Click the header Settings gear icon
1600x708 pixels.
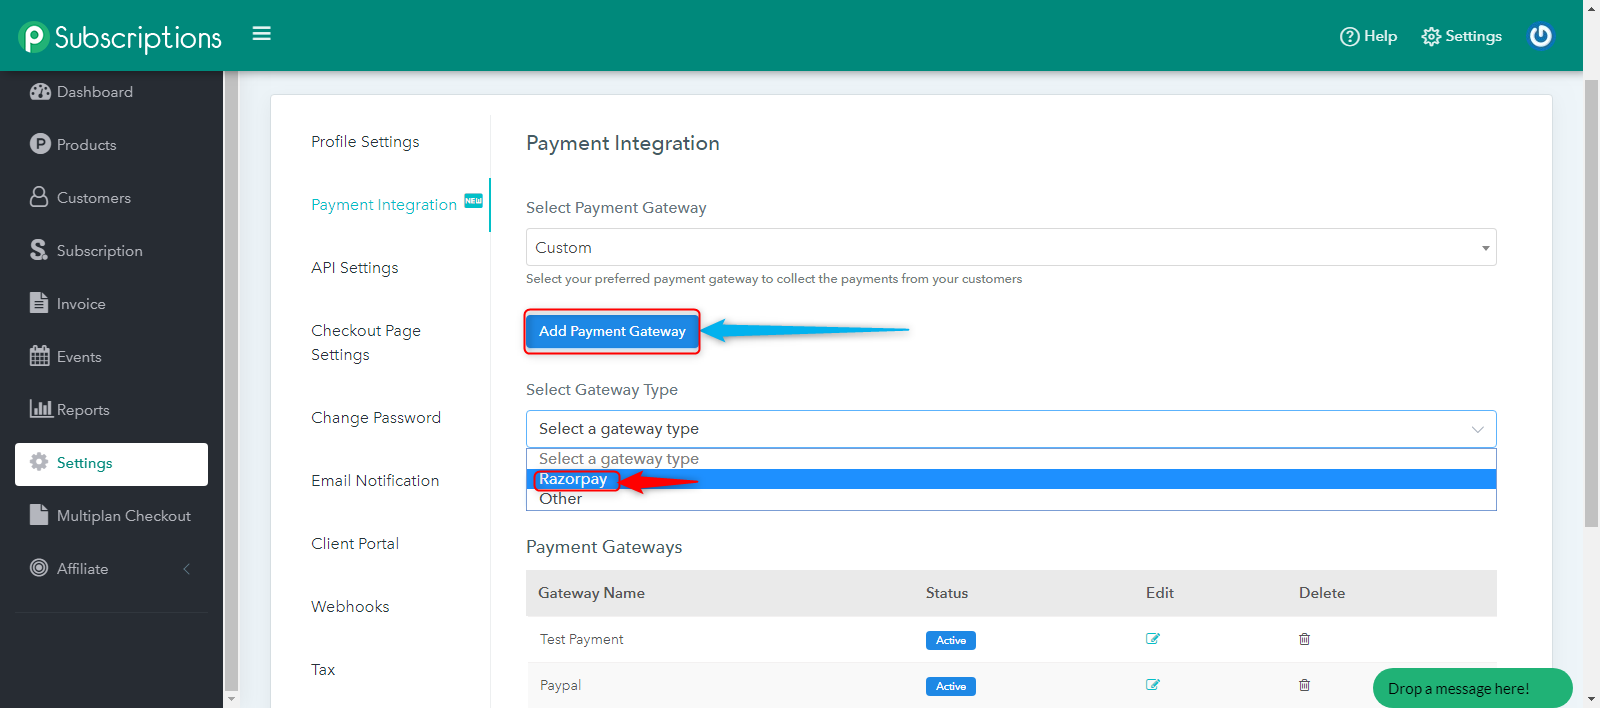(1431, 37)
